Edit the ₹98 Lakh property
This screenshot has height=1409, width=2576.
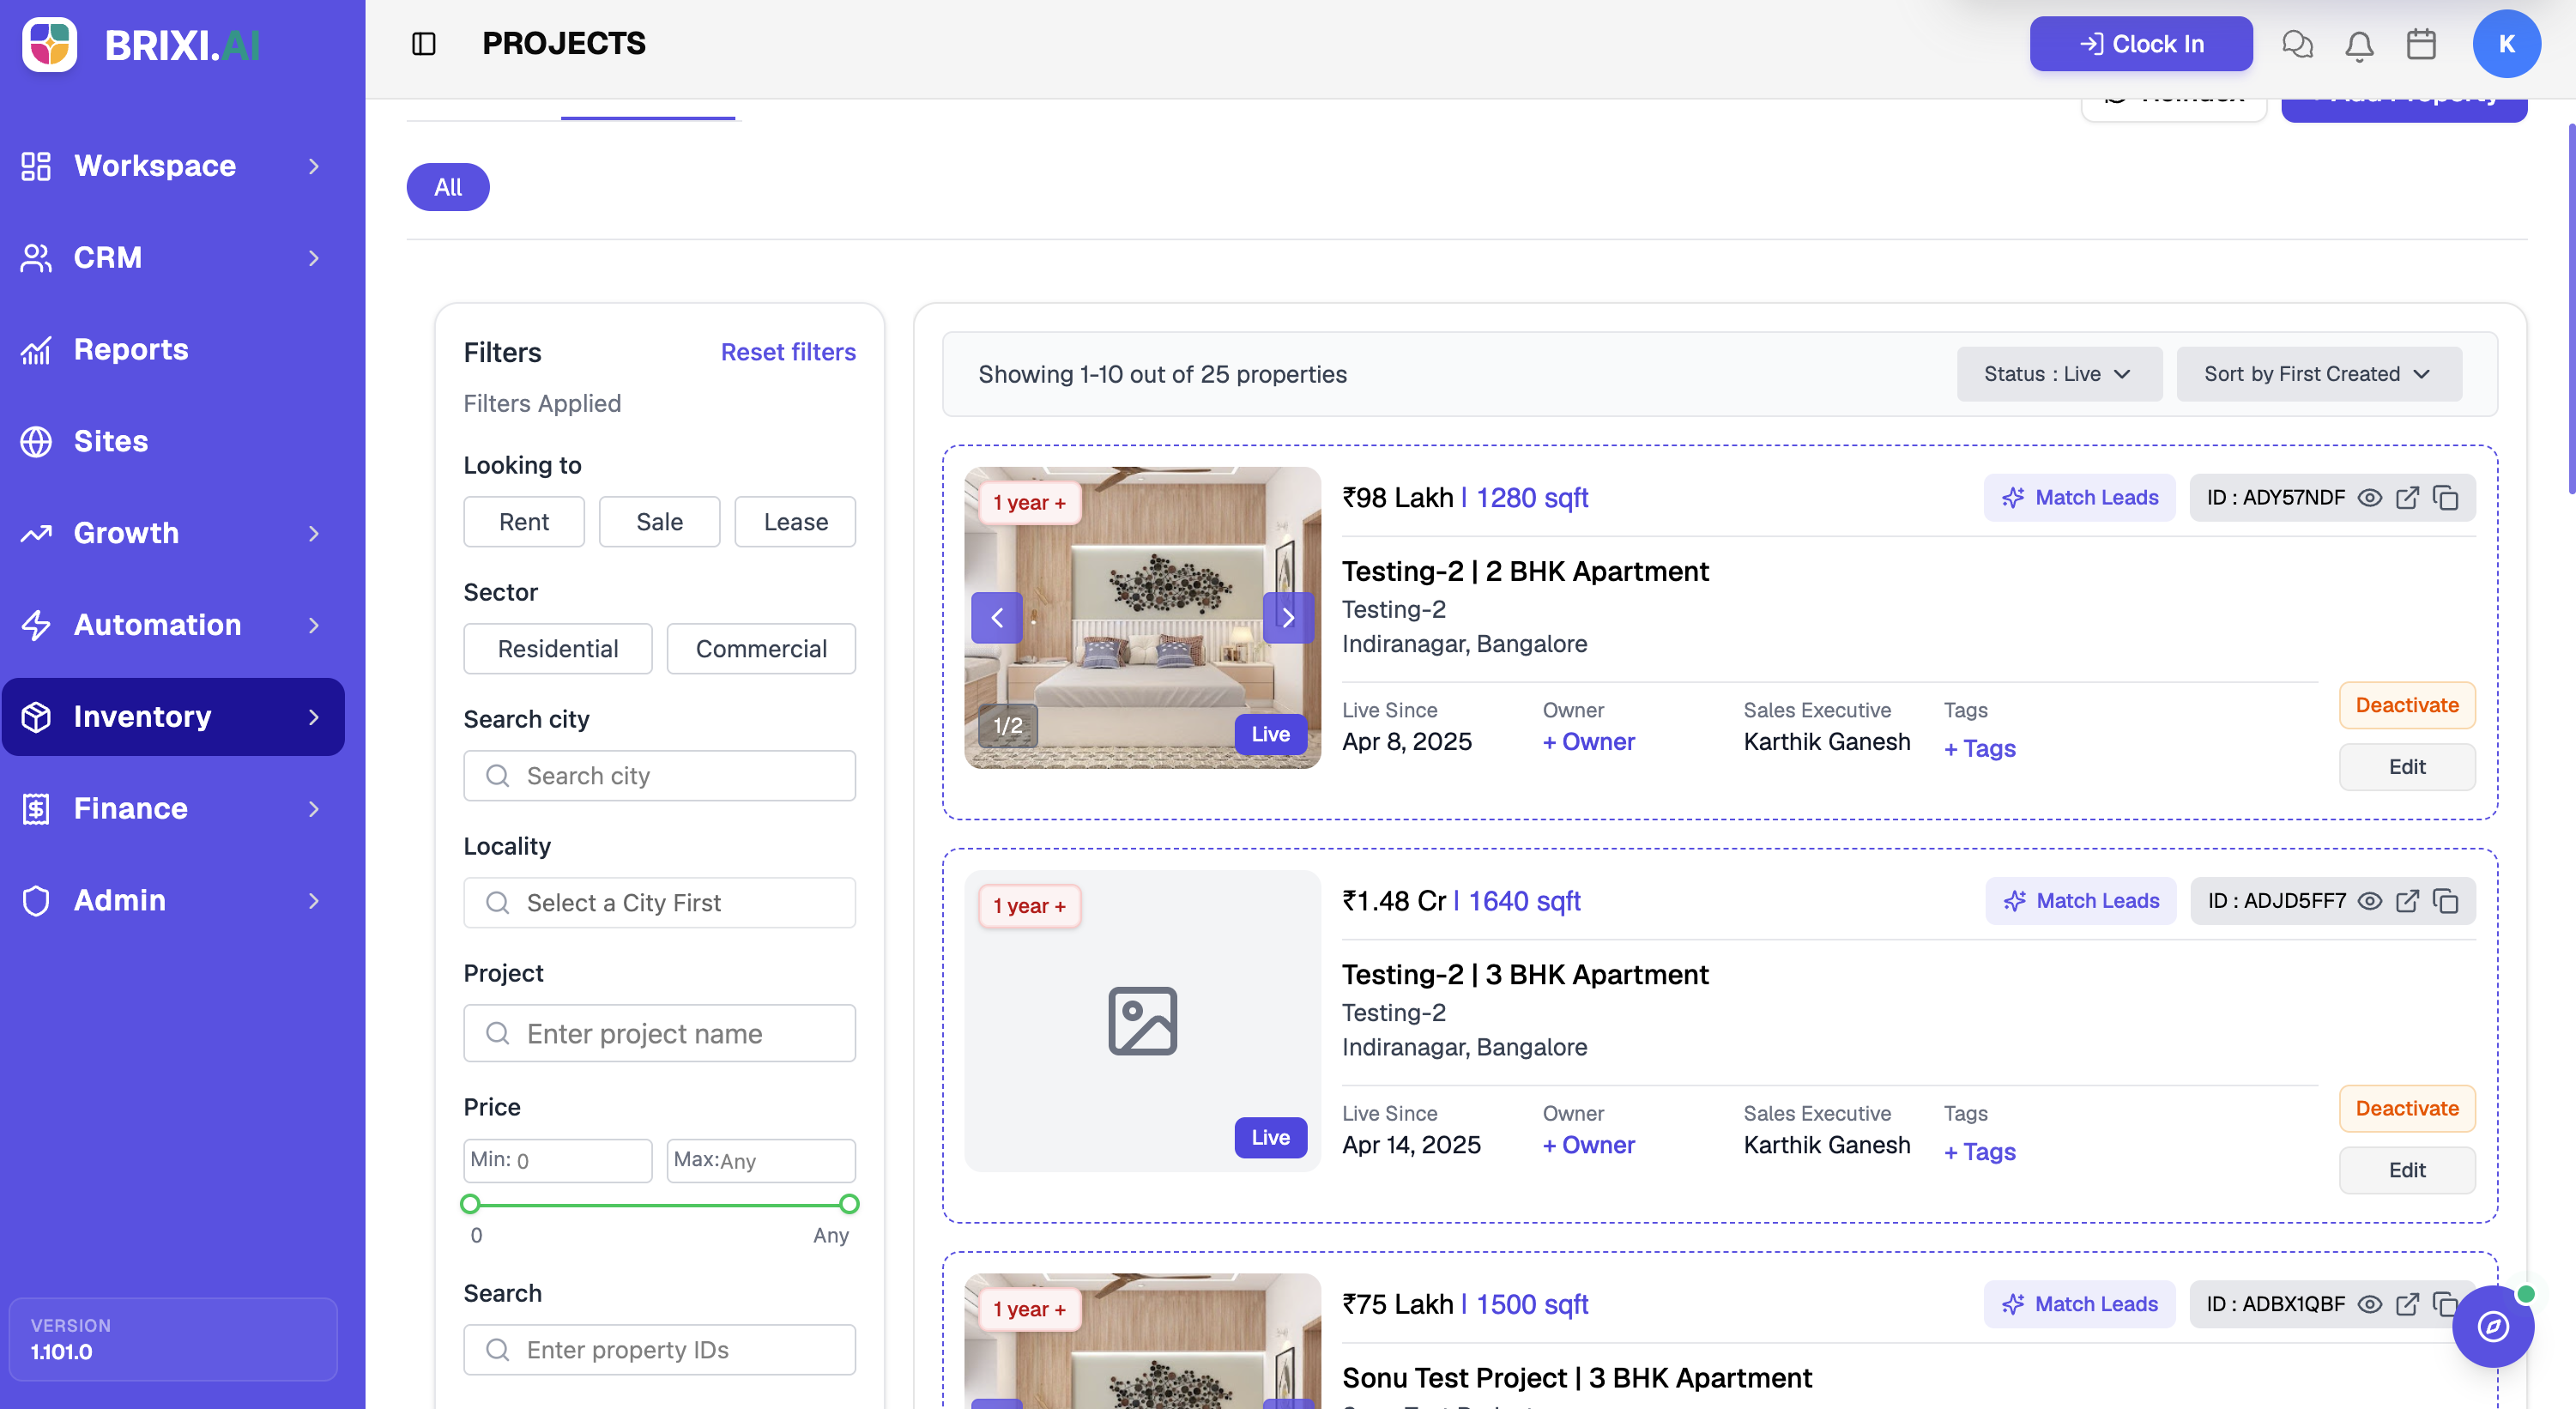(x=2406, y=767)
